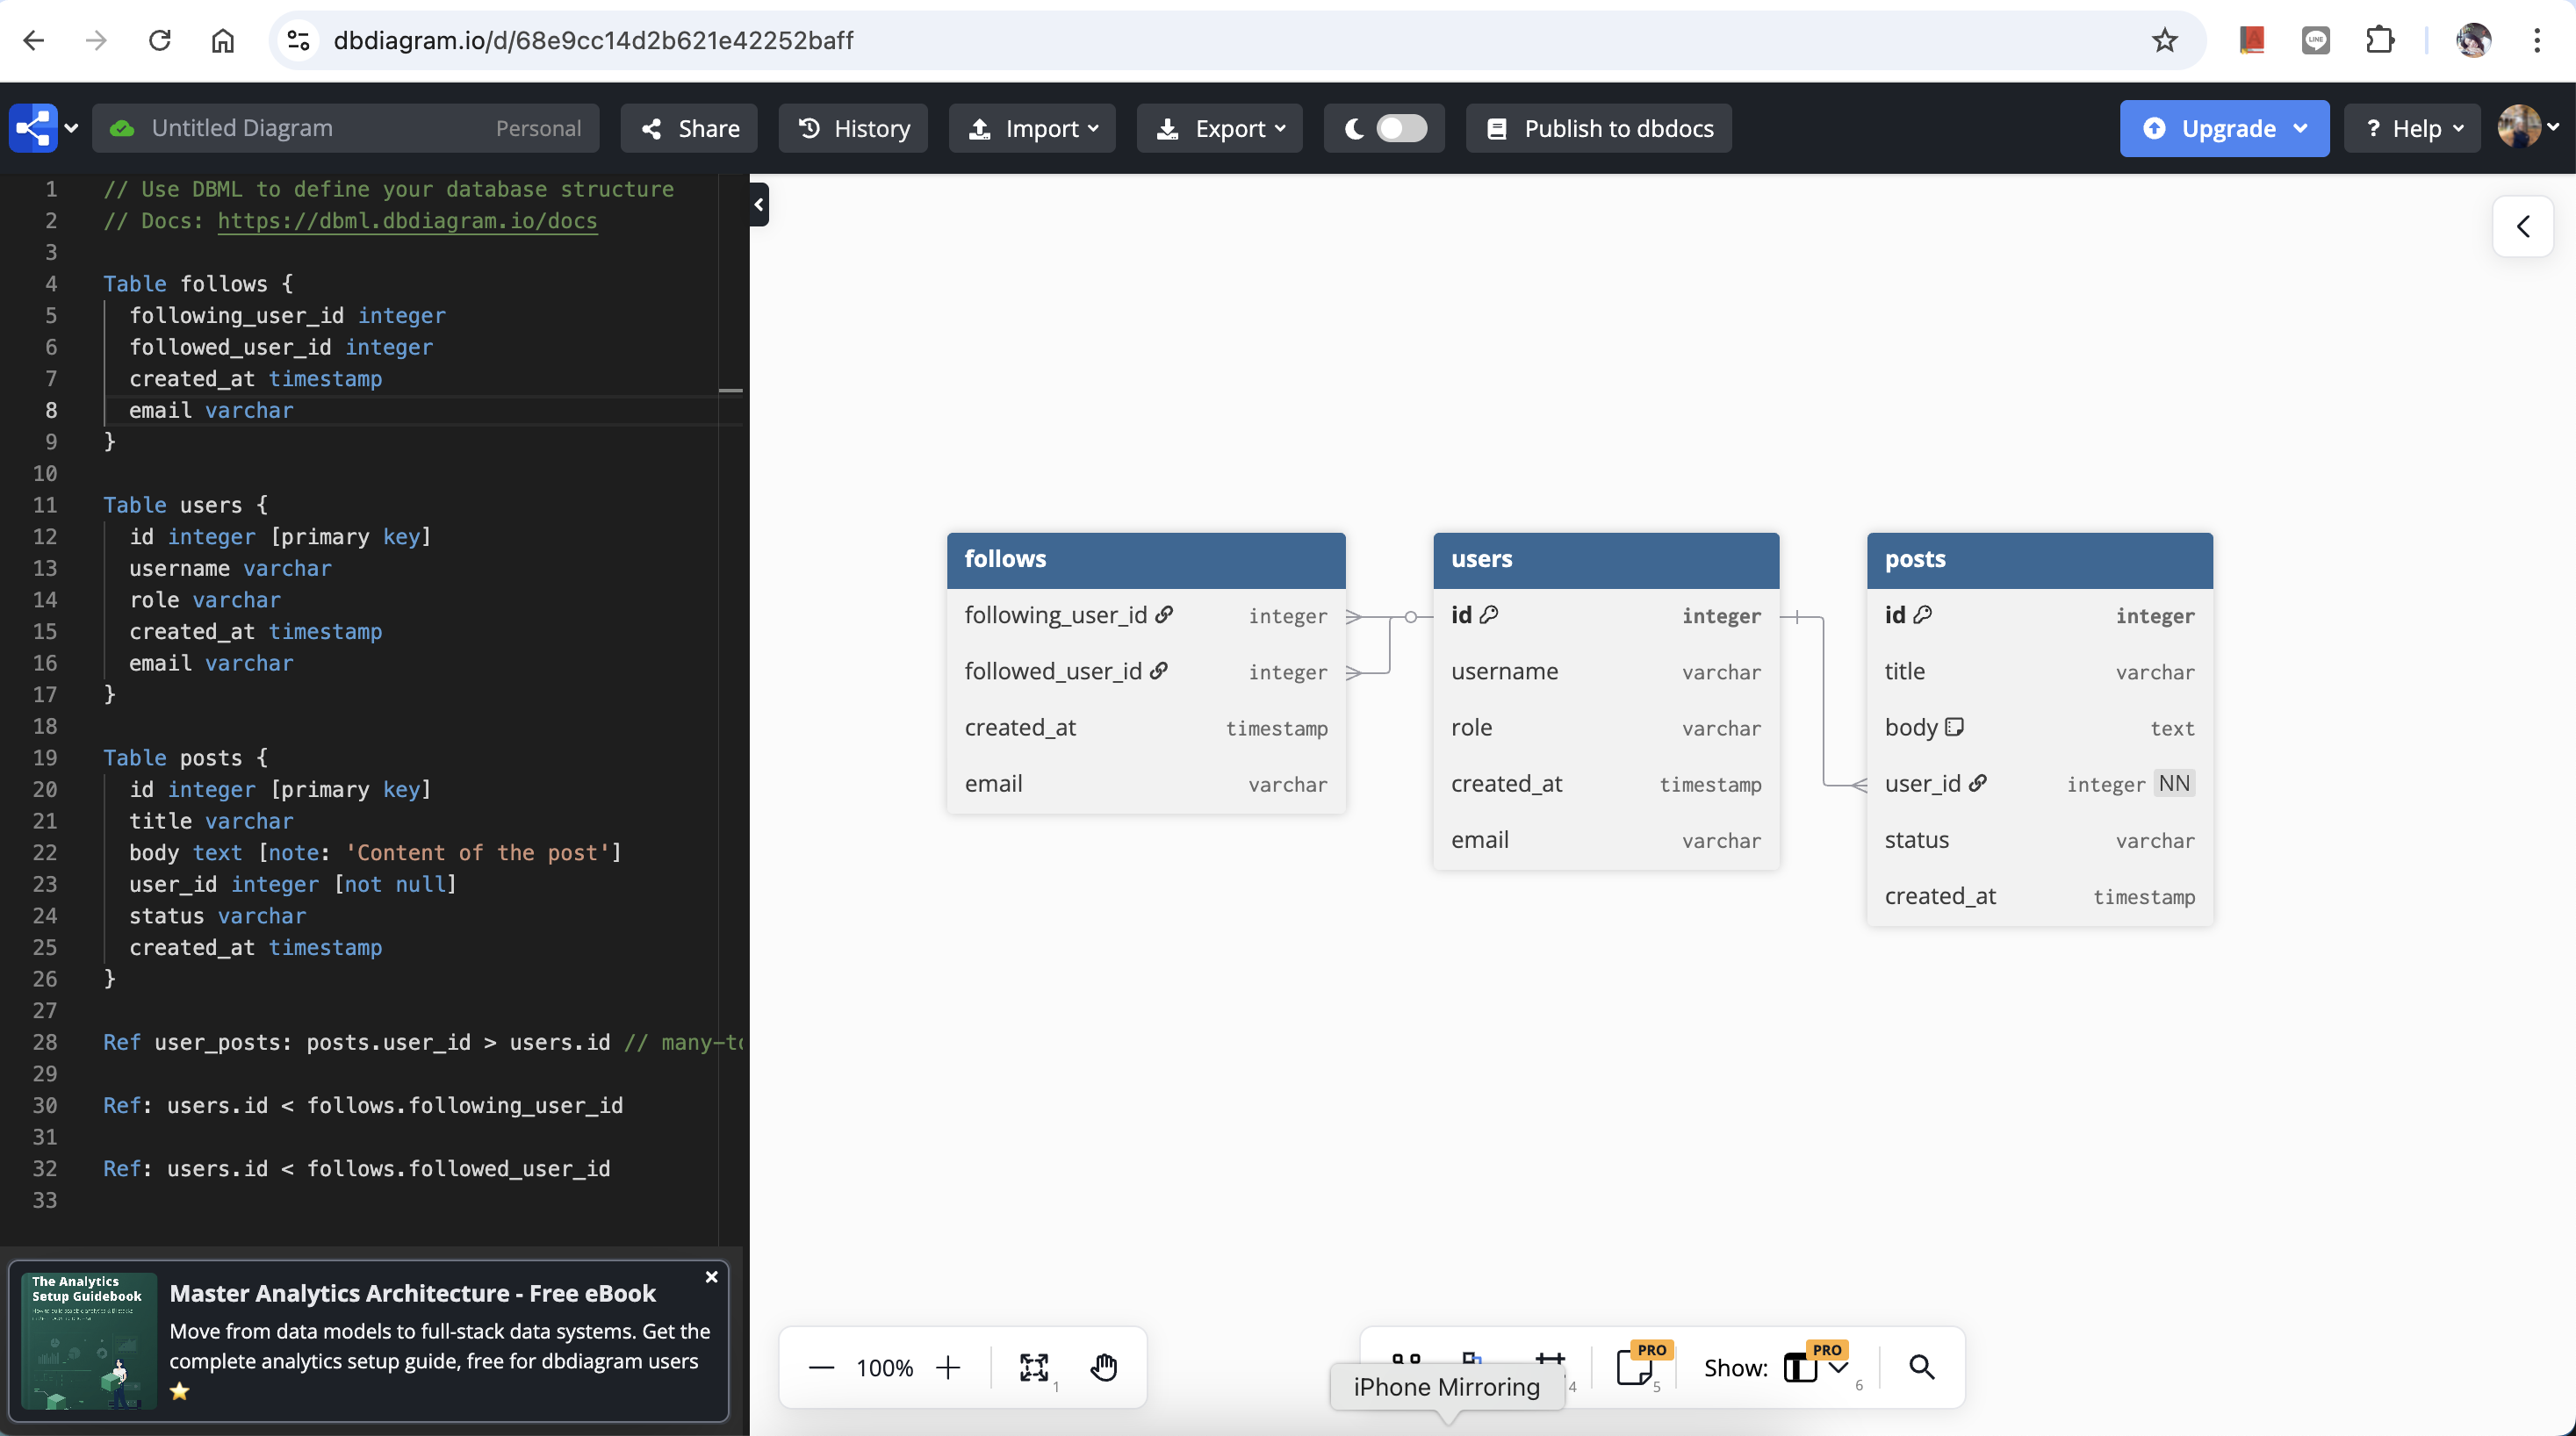Screen dimensions: 2576x1436
Task: Open the Chrome three-dot menu
Action: (2537, 40)
